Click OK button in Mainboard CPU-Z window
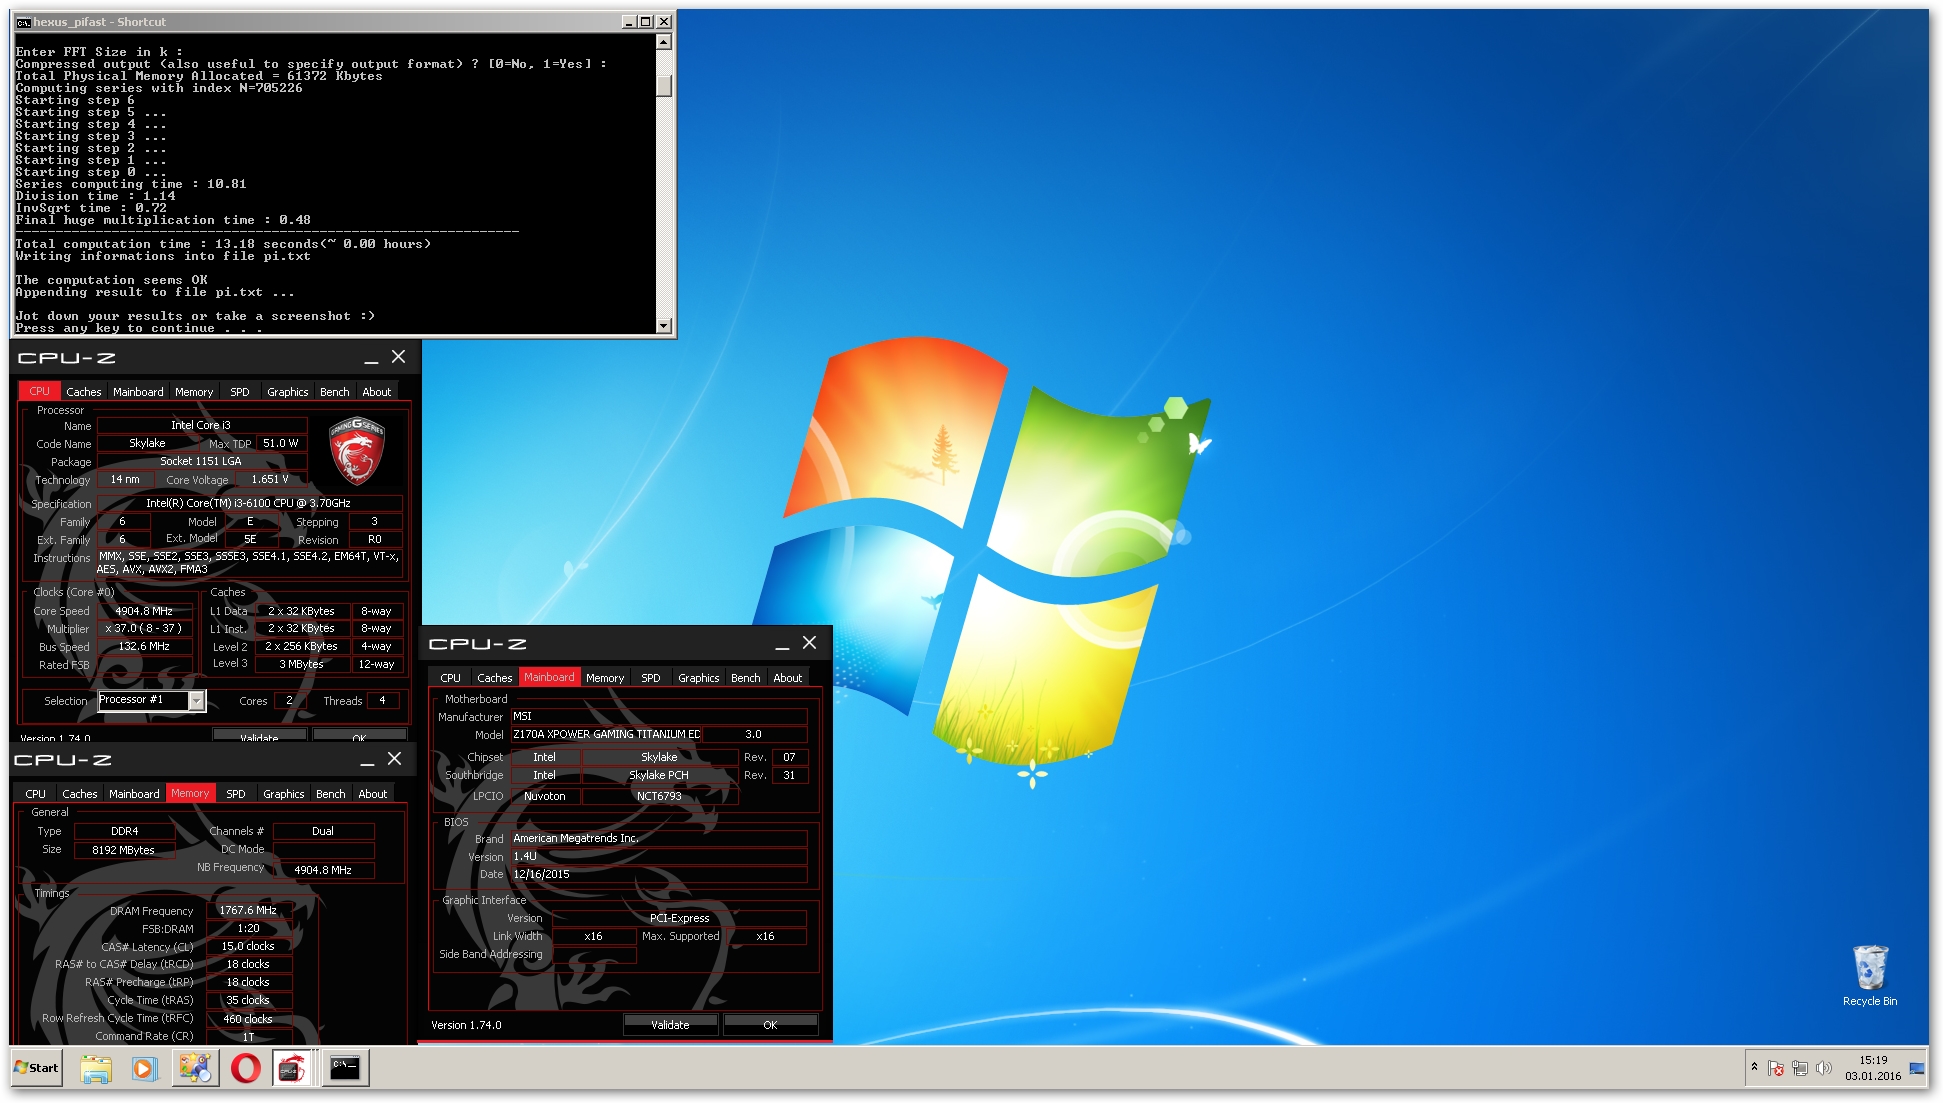This screenshot has width=1943, height=1103. coord(770,1025)
